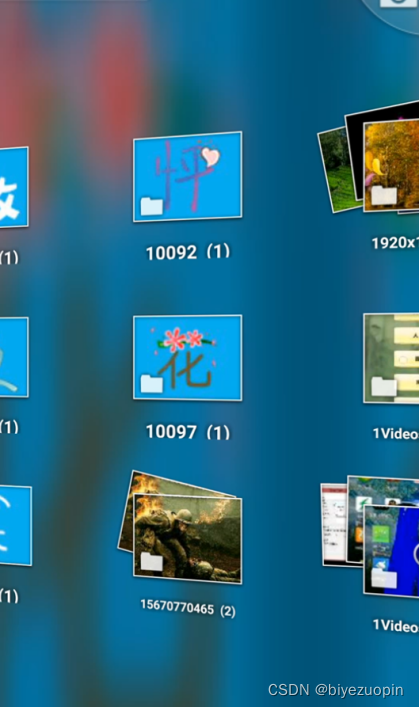Tap folder icon on the beige list thumbnail
Screen dimensions: 419x708
tap(384, 387)
